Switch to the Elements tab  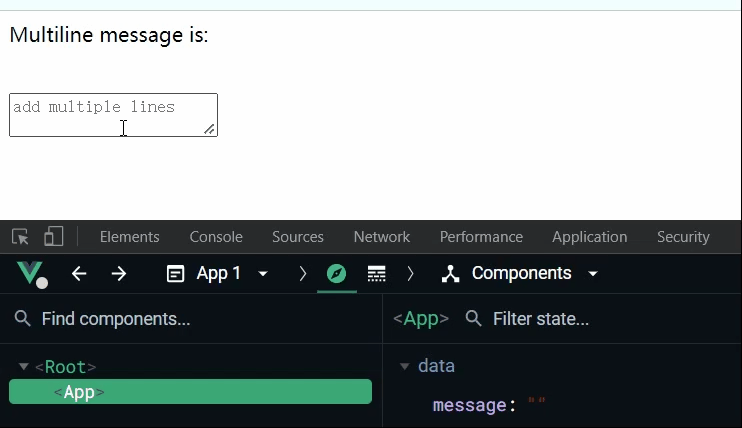pyautogui.click(x=129, y=237)
